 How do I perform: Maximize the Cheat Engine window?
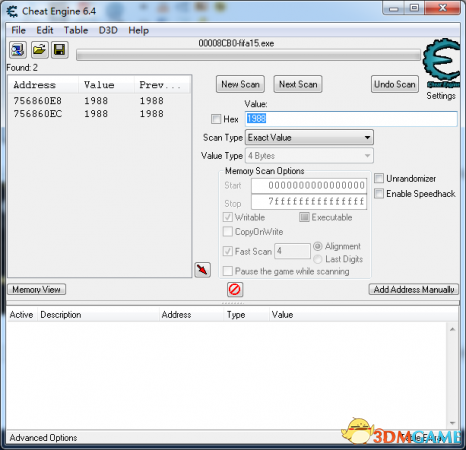point(414,8)
